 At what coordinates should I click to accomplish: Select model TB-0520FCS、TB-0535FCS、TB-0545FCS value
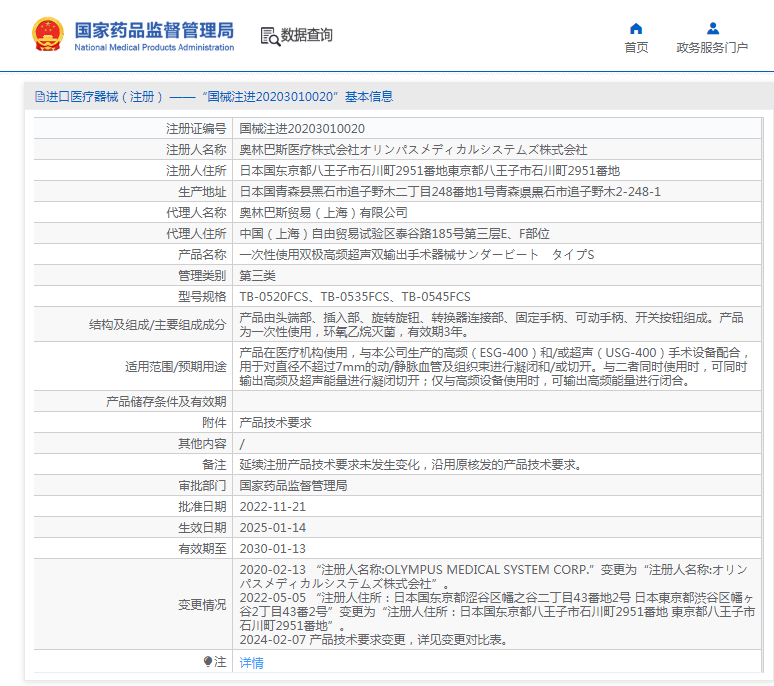tap(355, 297)
